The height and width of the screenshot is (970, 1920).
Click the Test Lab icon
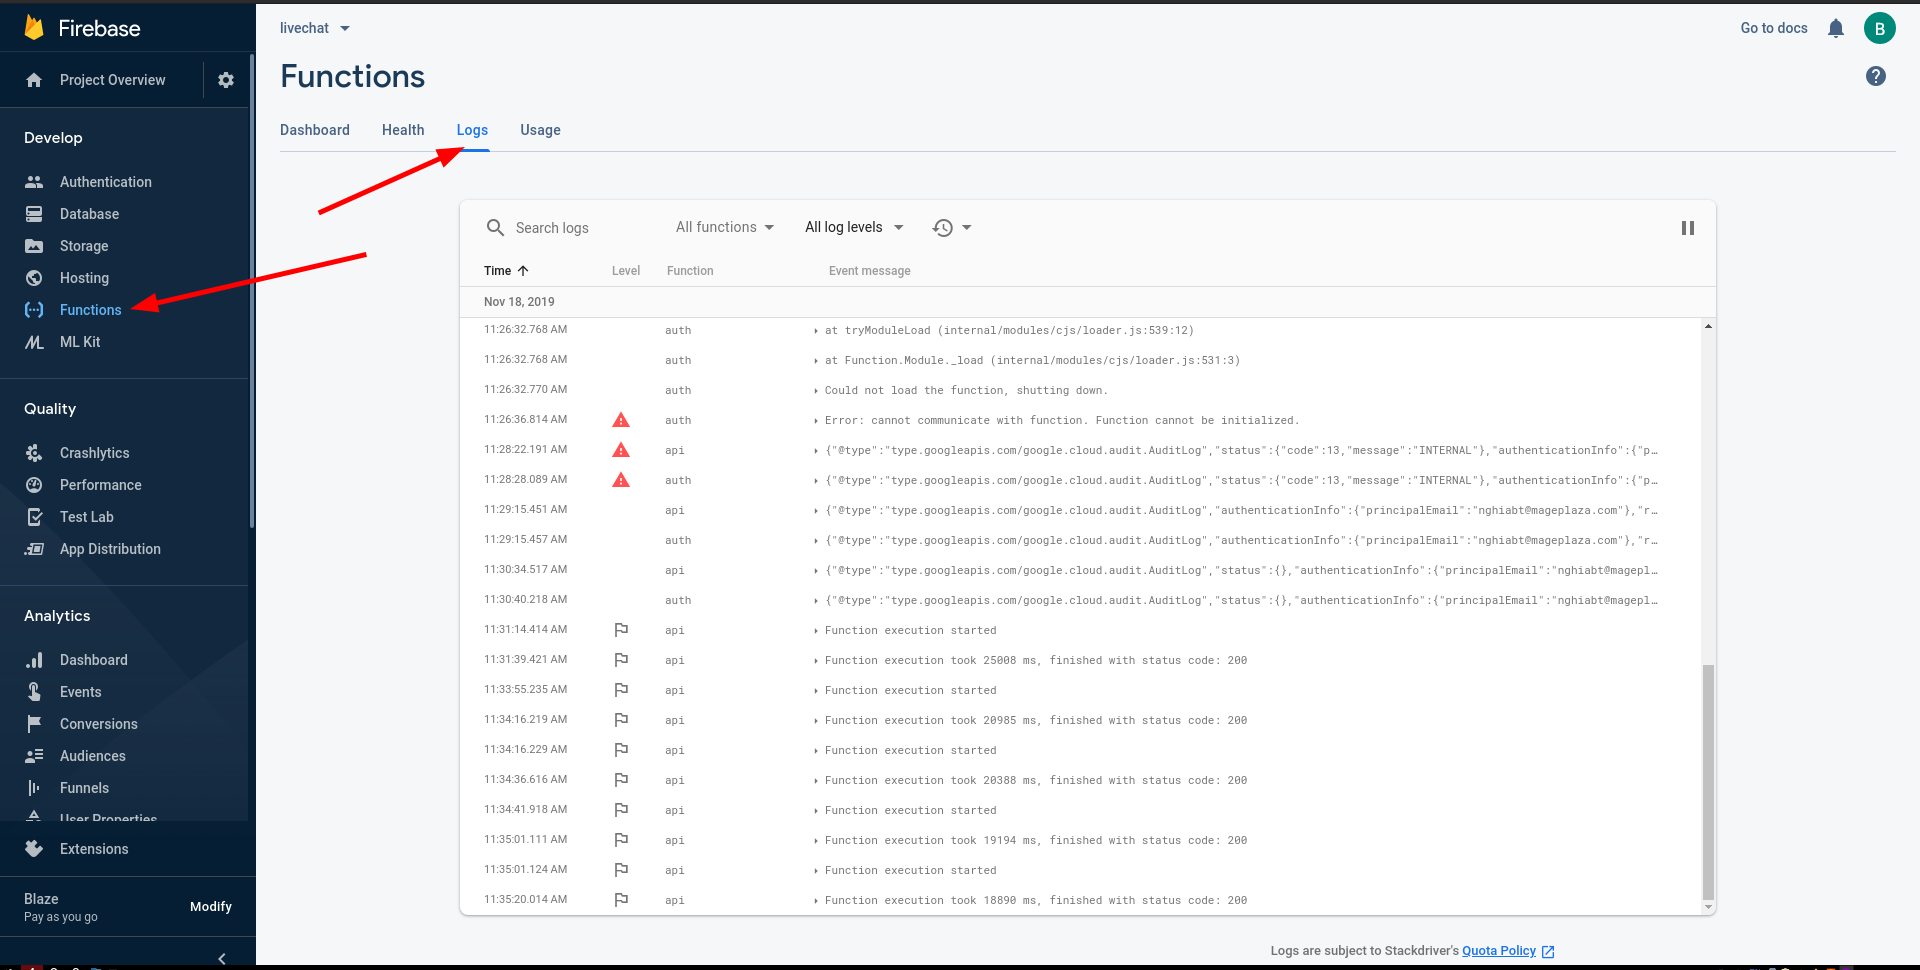click(x=34, y=517)
